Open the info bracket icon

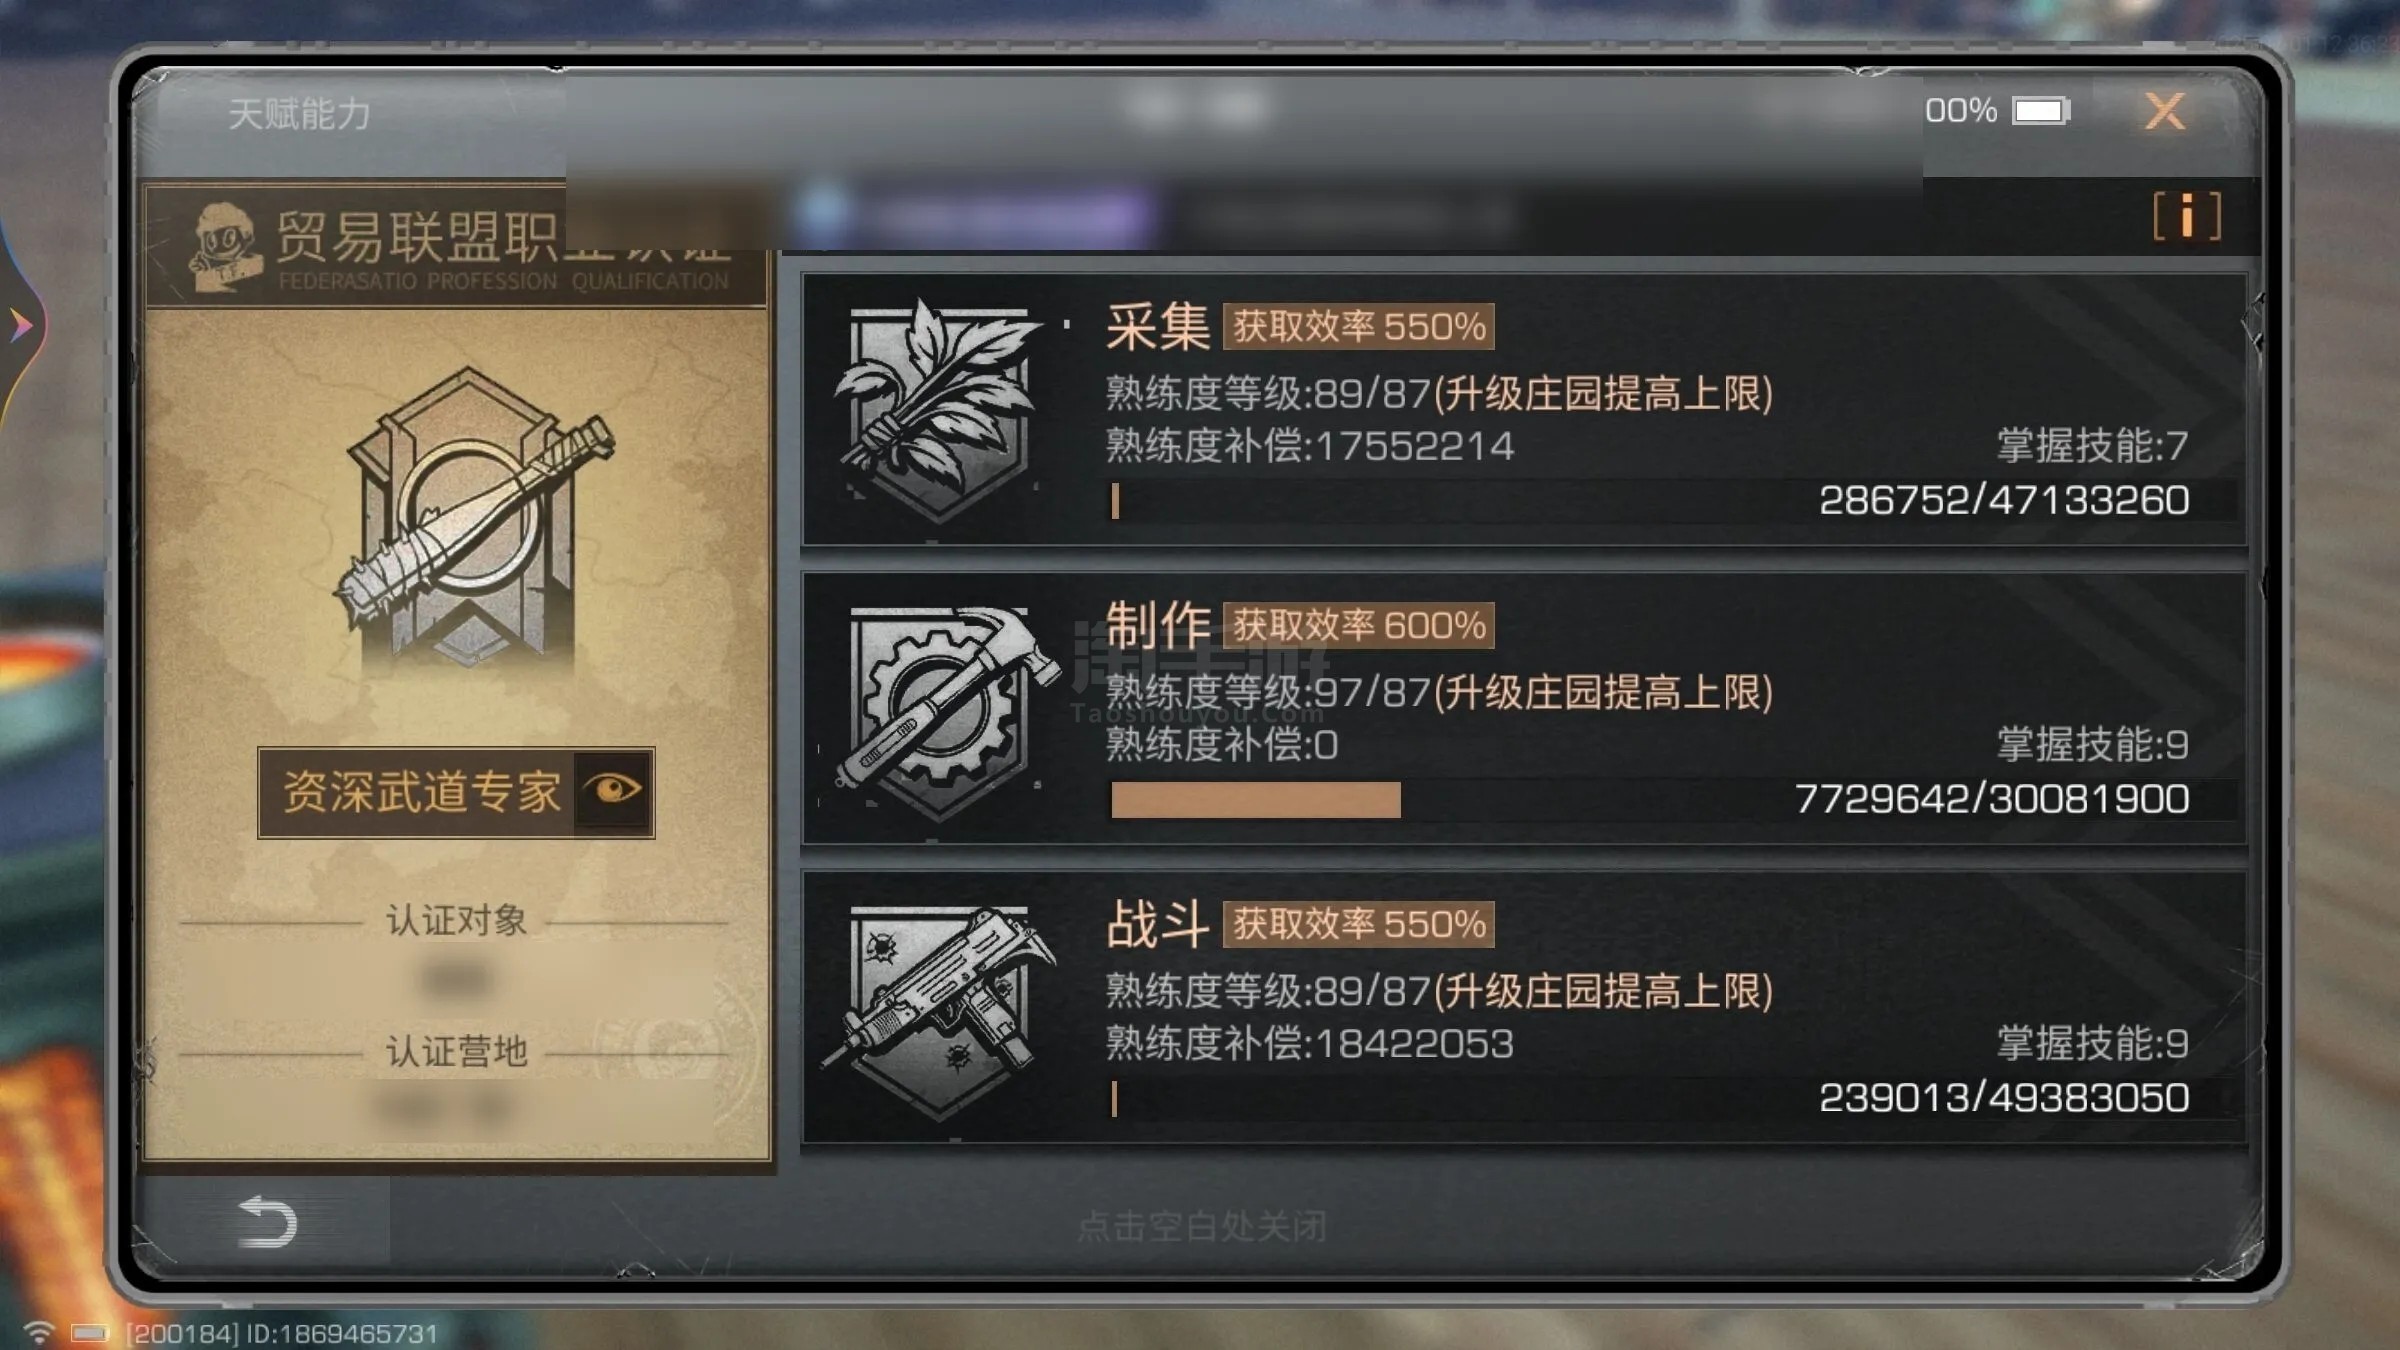click(x=2187, y=216)
